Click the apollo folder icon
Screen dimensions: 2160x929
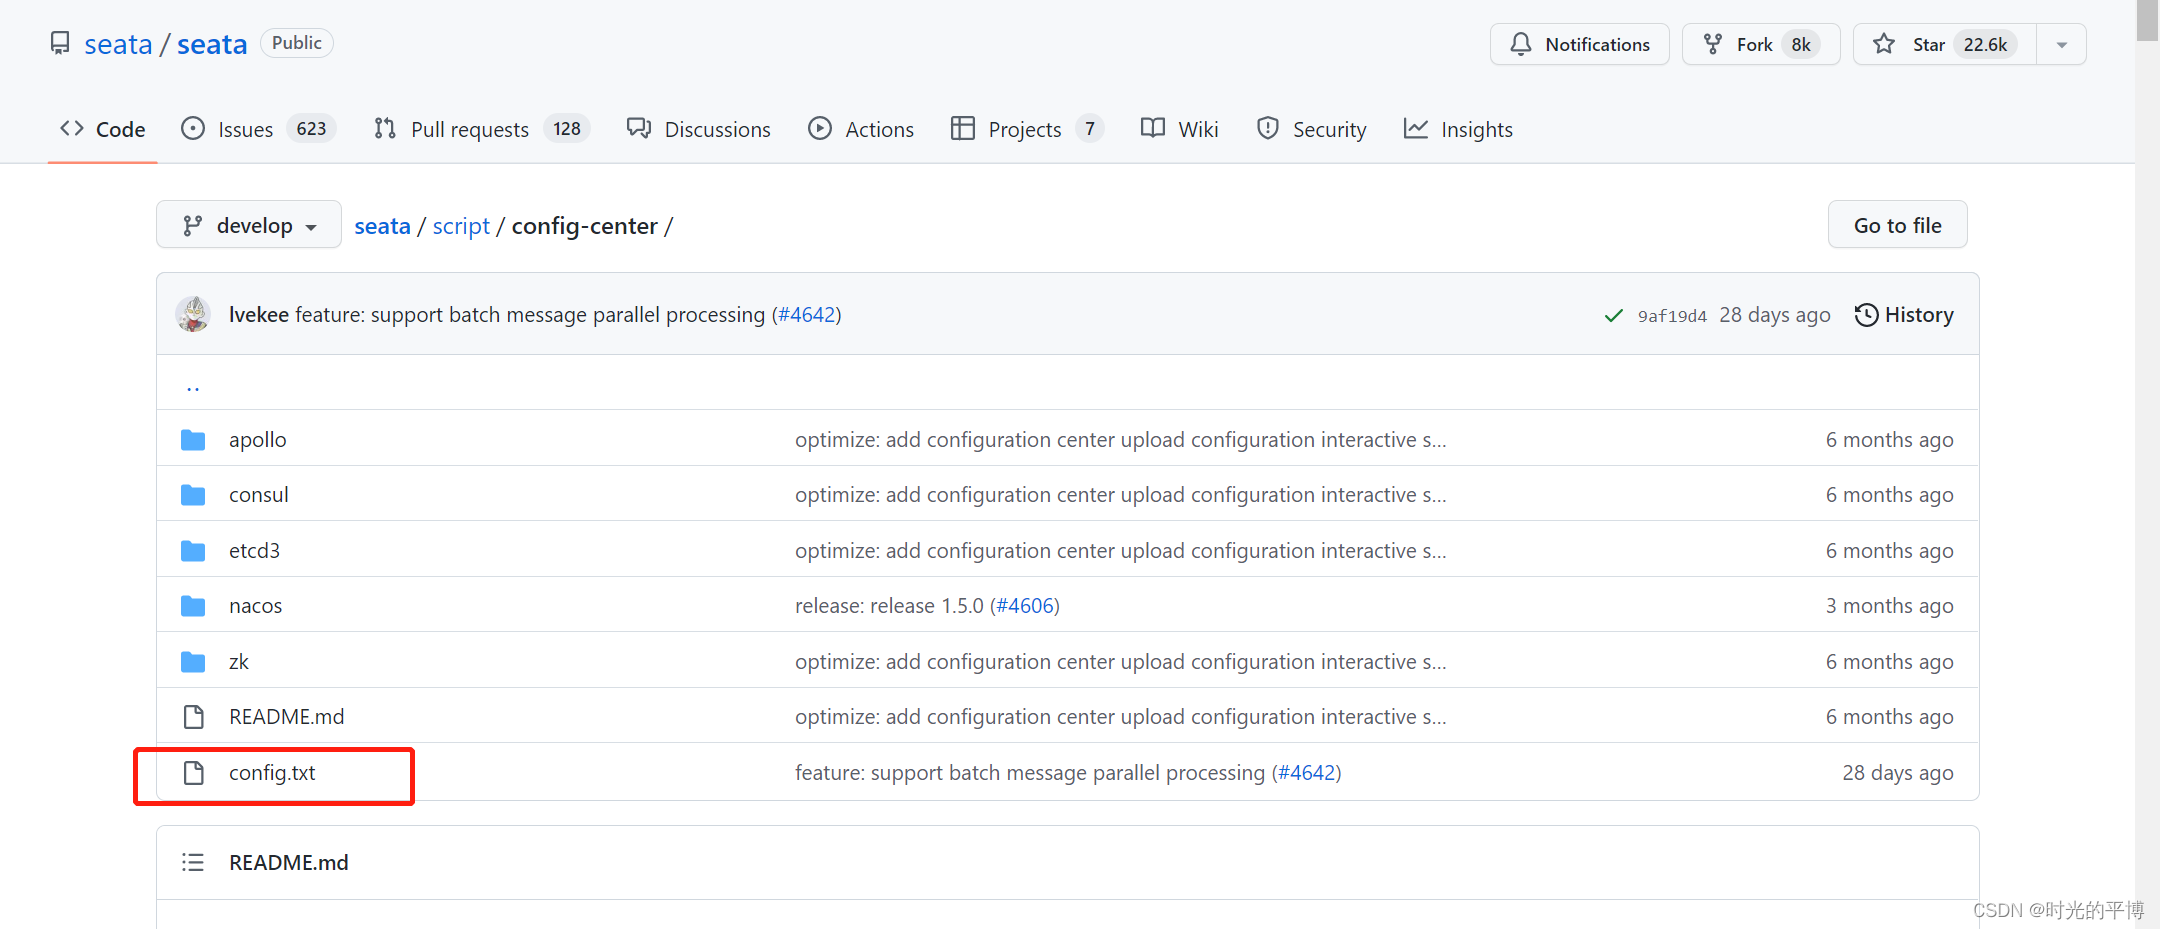193,440
